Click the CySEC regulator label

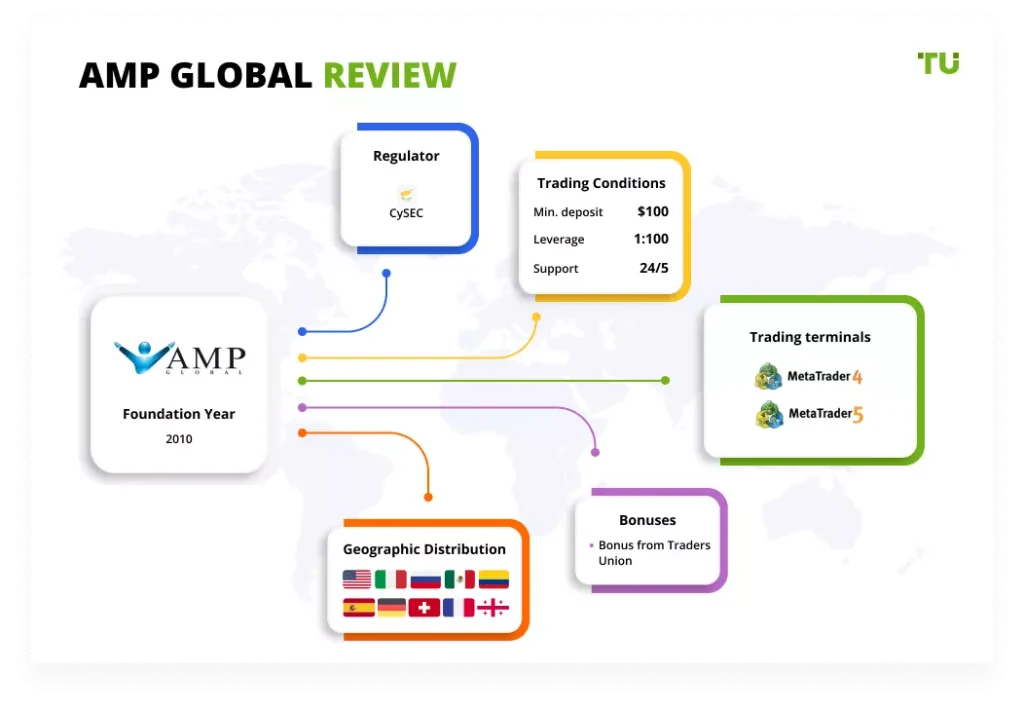pos(406,213)
